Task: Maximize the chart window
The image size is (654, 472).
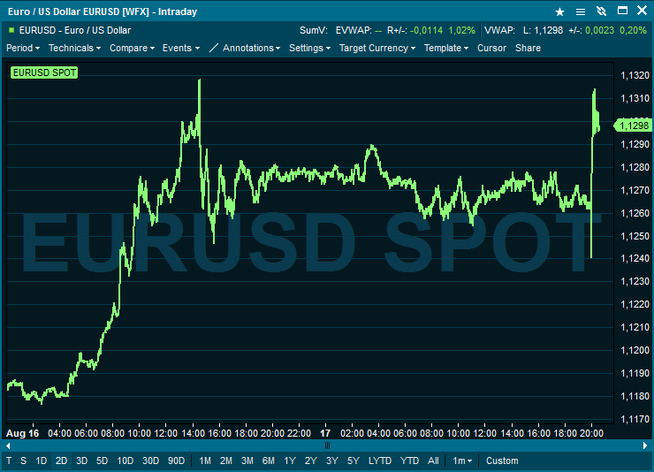Action: point(621,11)
